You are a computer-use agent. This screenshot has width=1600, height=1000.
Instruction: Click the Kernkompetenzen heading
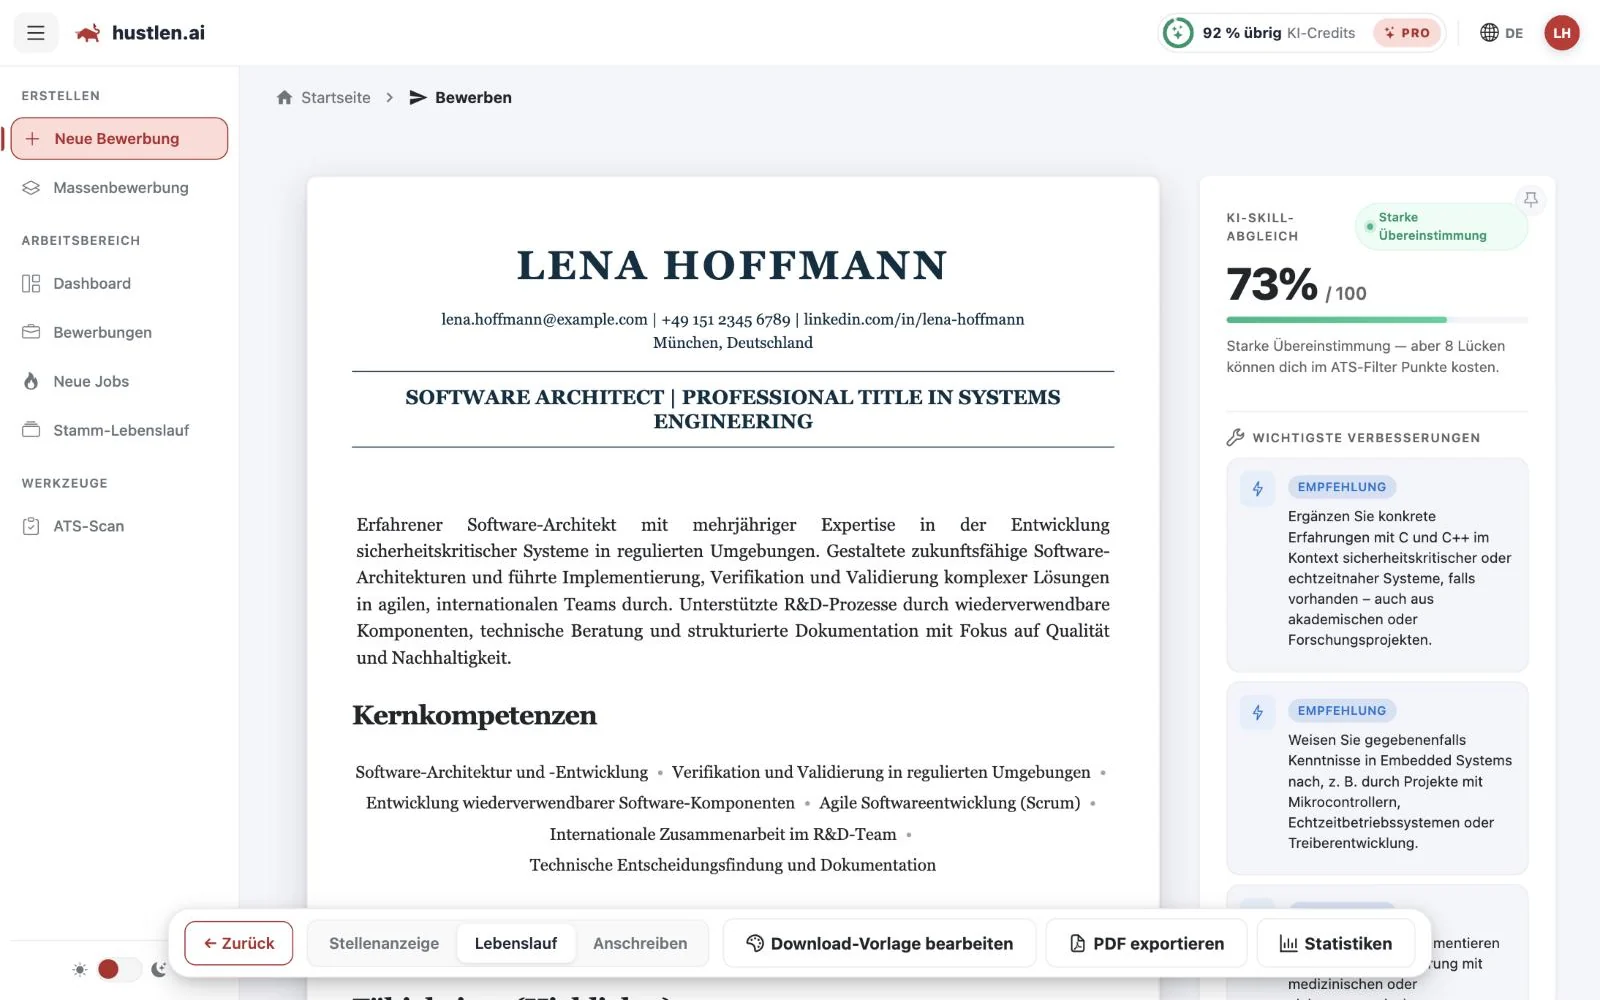tap(475, 715)
